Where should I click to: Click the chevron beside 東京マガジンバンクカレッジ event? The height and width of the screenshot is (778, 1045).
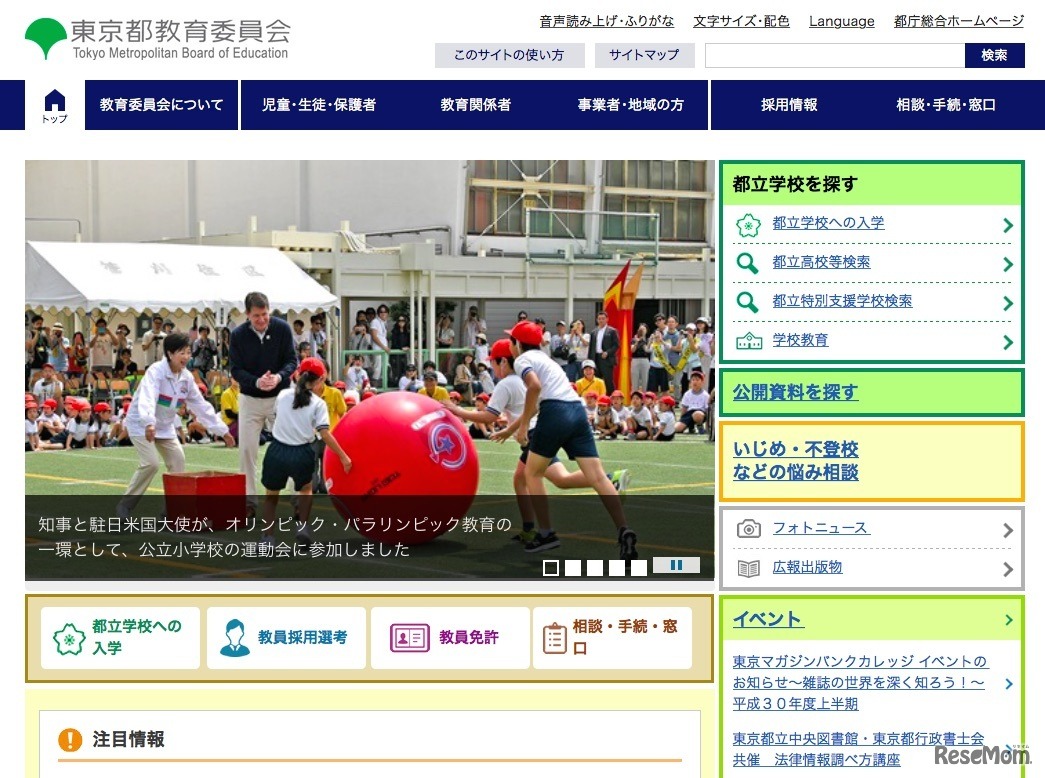click(1008, 683)
